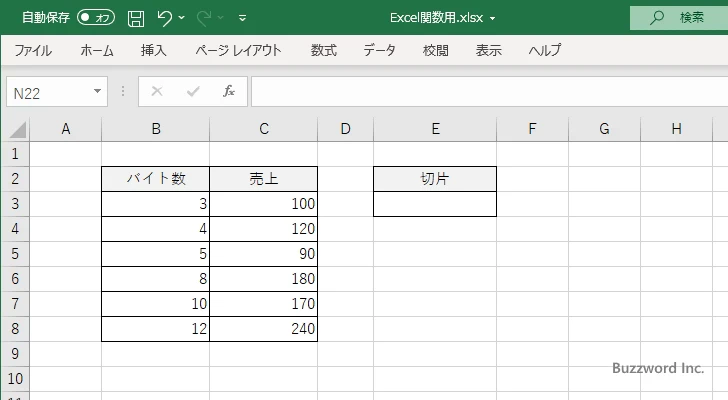The image size is (728, 400).
Task: Expand the Name Box dropdown arrow
Action: coord(98,91)
